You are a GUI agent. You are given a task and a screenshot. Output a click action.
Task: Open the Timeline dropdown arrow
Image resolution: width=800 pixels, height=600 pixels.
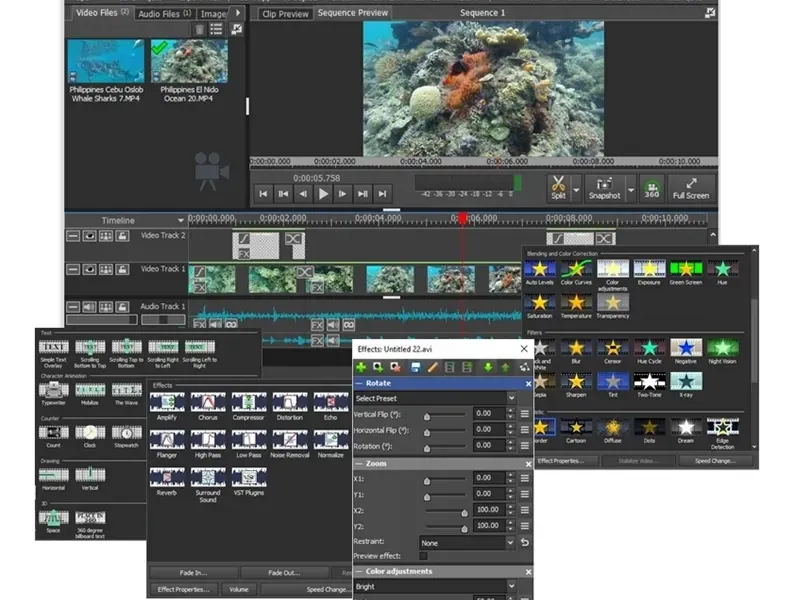click(180, 220)
